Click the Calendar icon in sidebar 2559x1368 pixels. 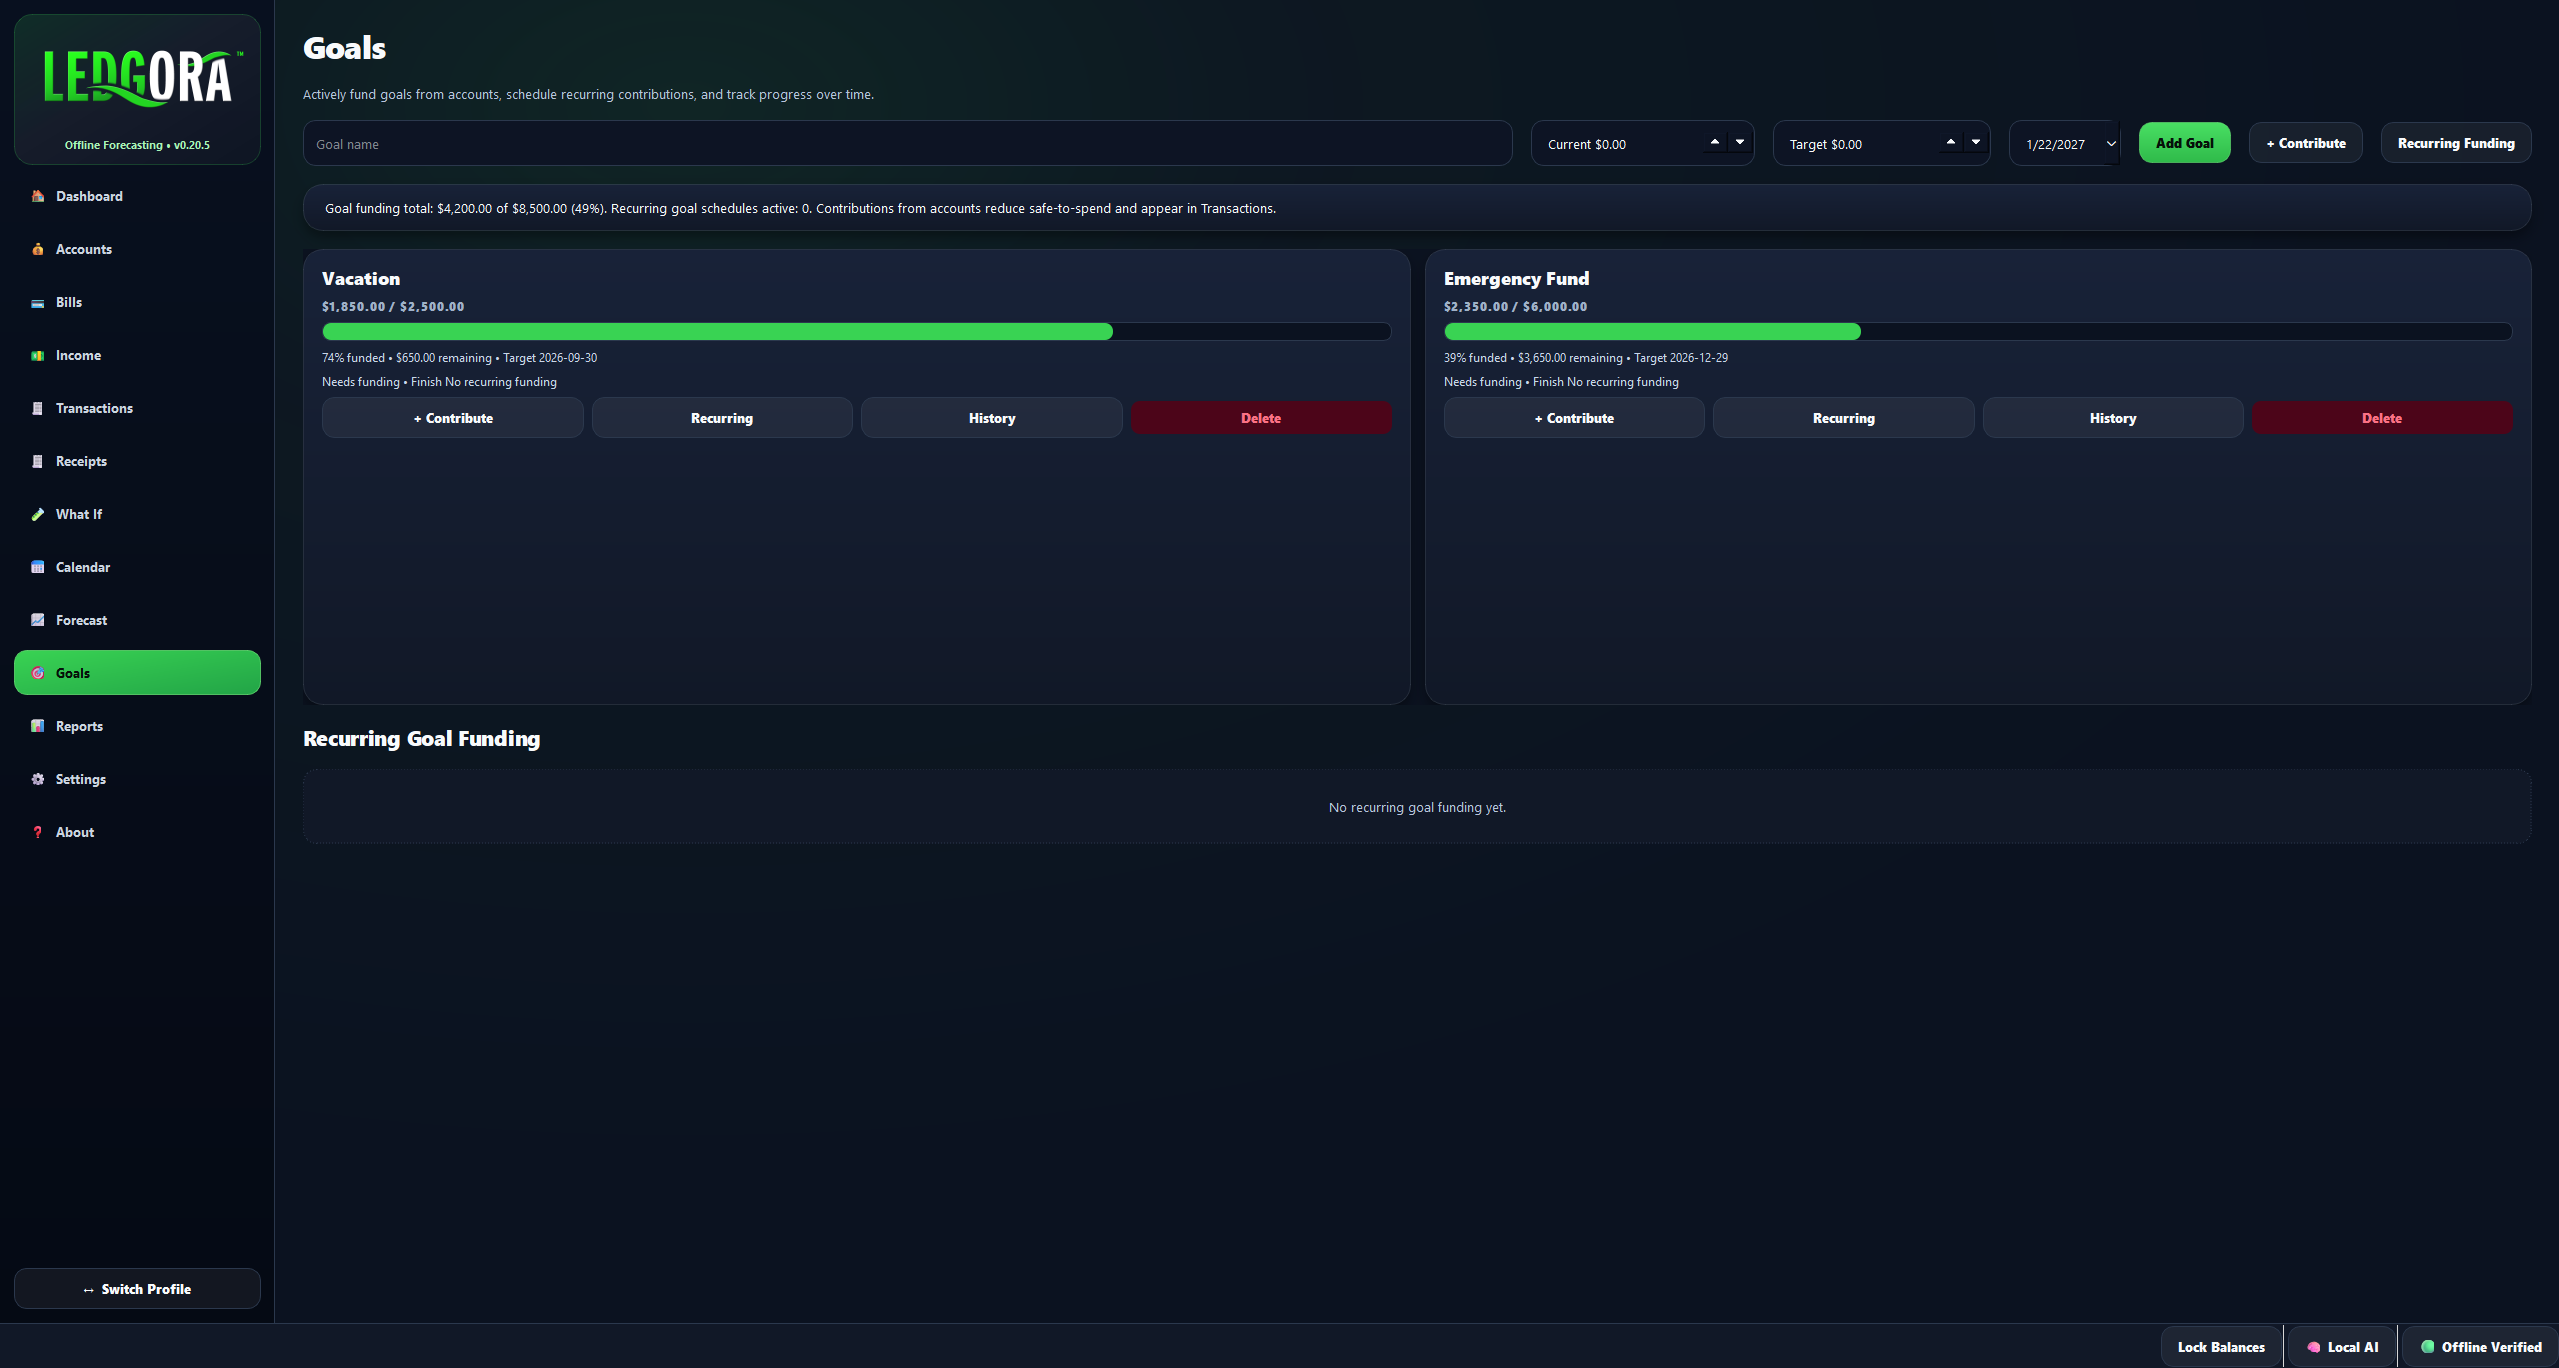(x=37, y=567)
